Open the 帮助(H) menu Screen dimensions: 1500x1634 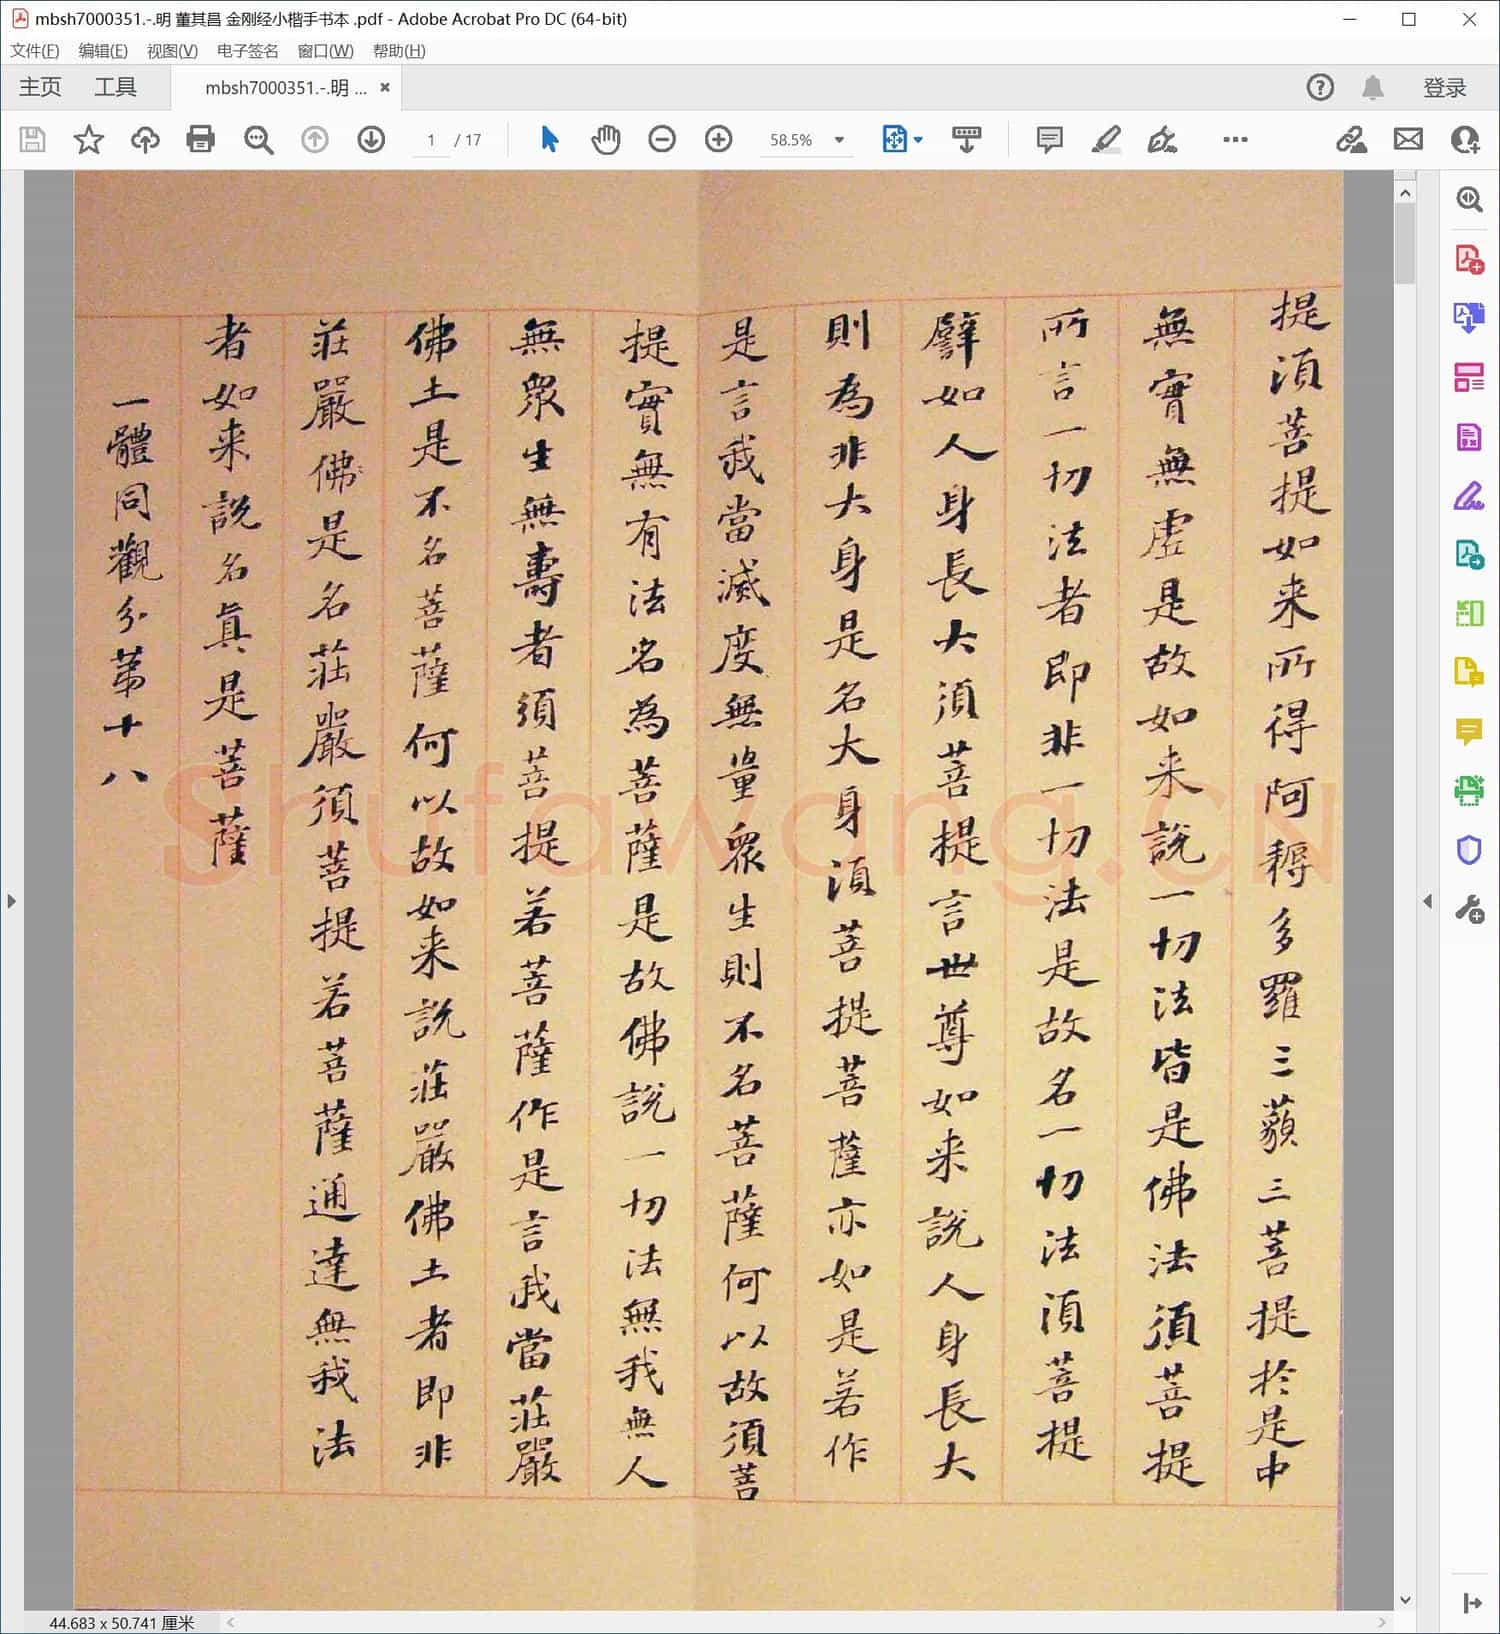(x=399, y=51)
